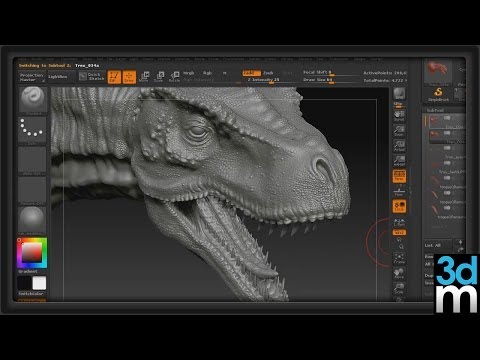
Task: Open the texture selection slot
Action: (x=32, y=190)
